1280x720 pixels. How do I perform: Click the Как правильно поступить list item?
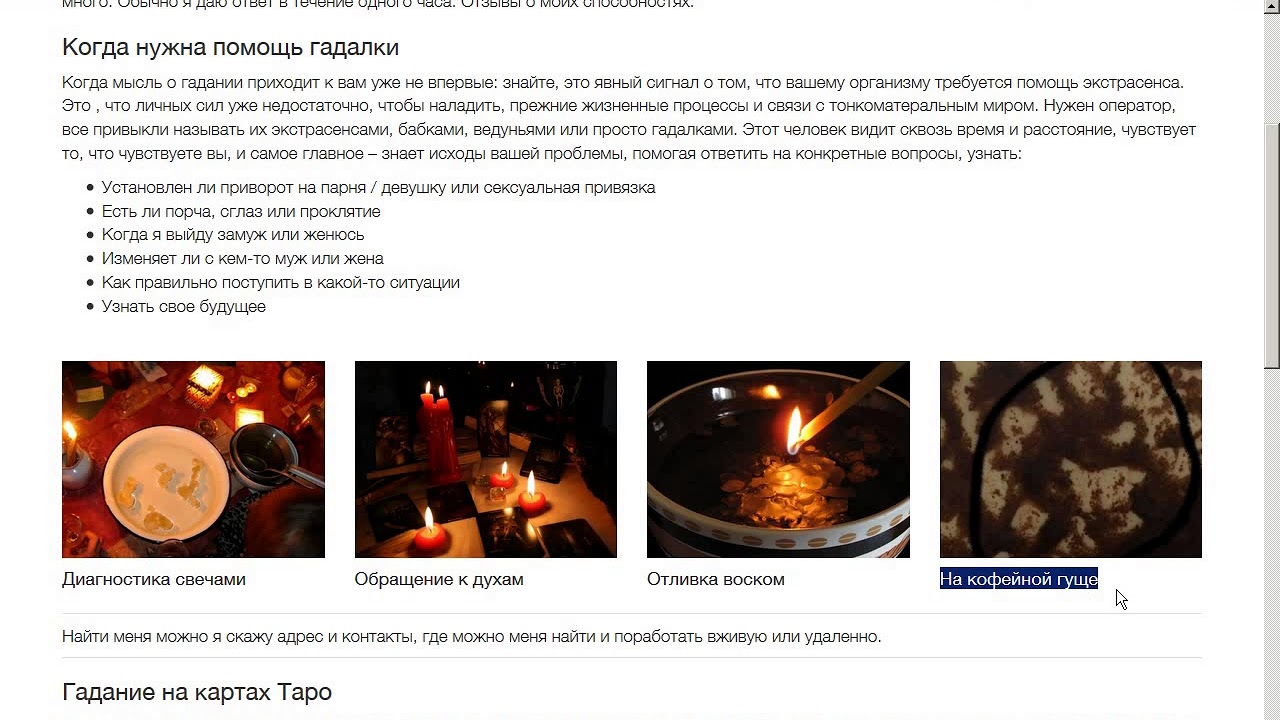click(x=281, y=282)
